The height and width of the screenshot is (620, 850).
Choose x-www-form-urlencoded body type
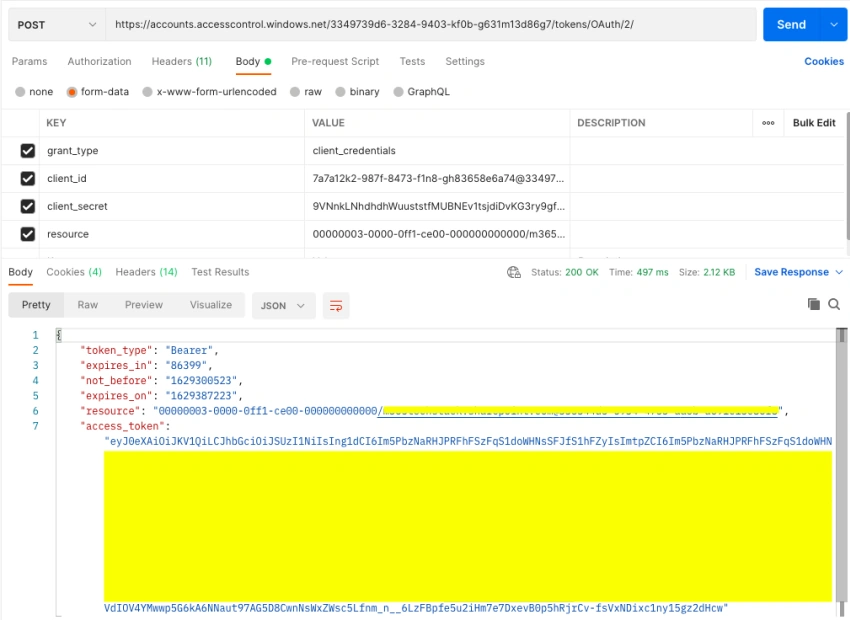click(x=147, y=92)
